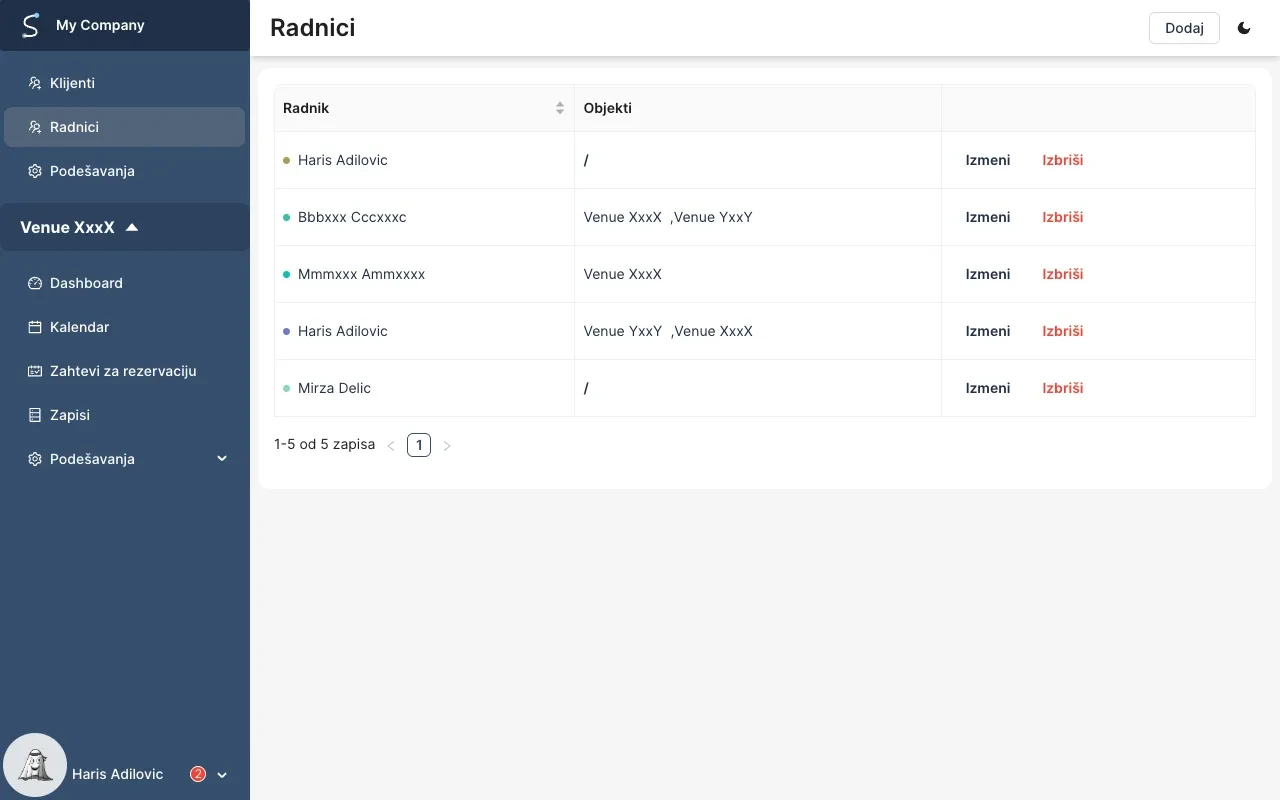Screen dimensions: 1280x800
Task: Click the Zapisi list icon
Action: (x=35, y=415)
